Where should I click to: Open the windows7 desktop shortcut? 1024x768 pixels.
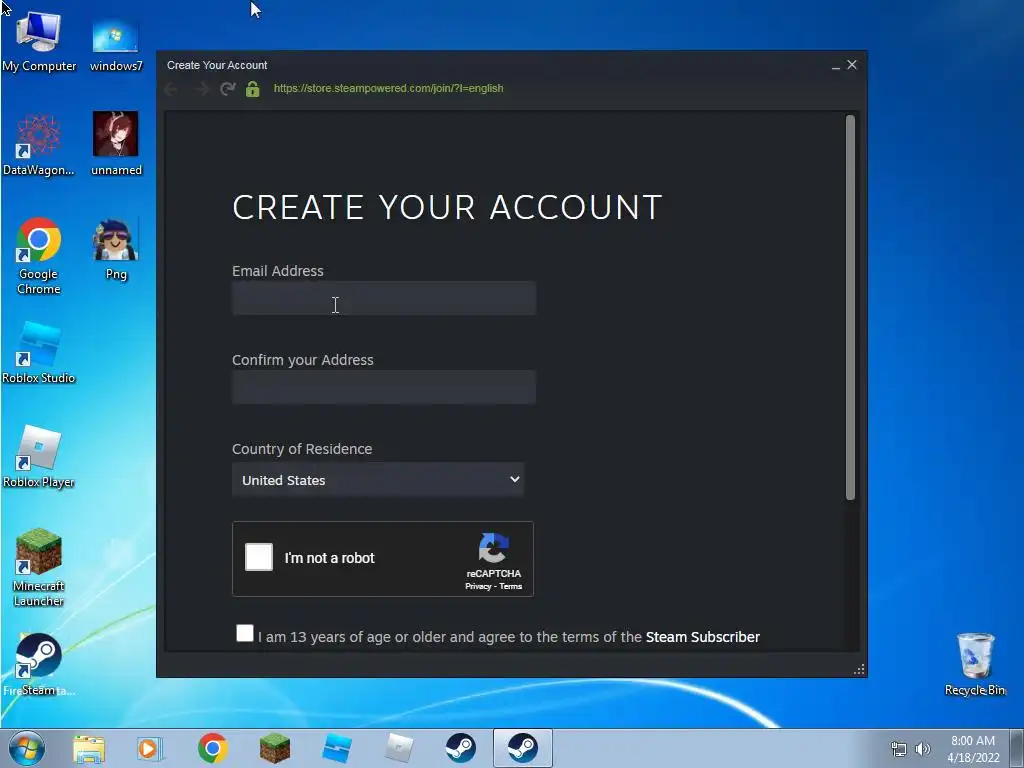pyautogui.click(x=116, y=43)
